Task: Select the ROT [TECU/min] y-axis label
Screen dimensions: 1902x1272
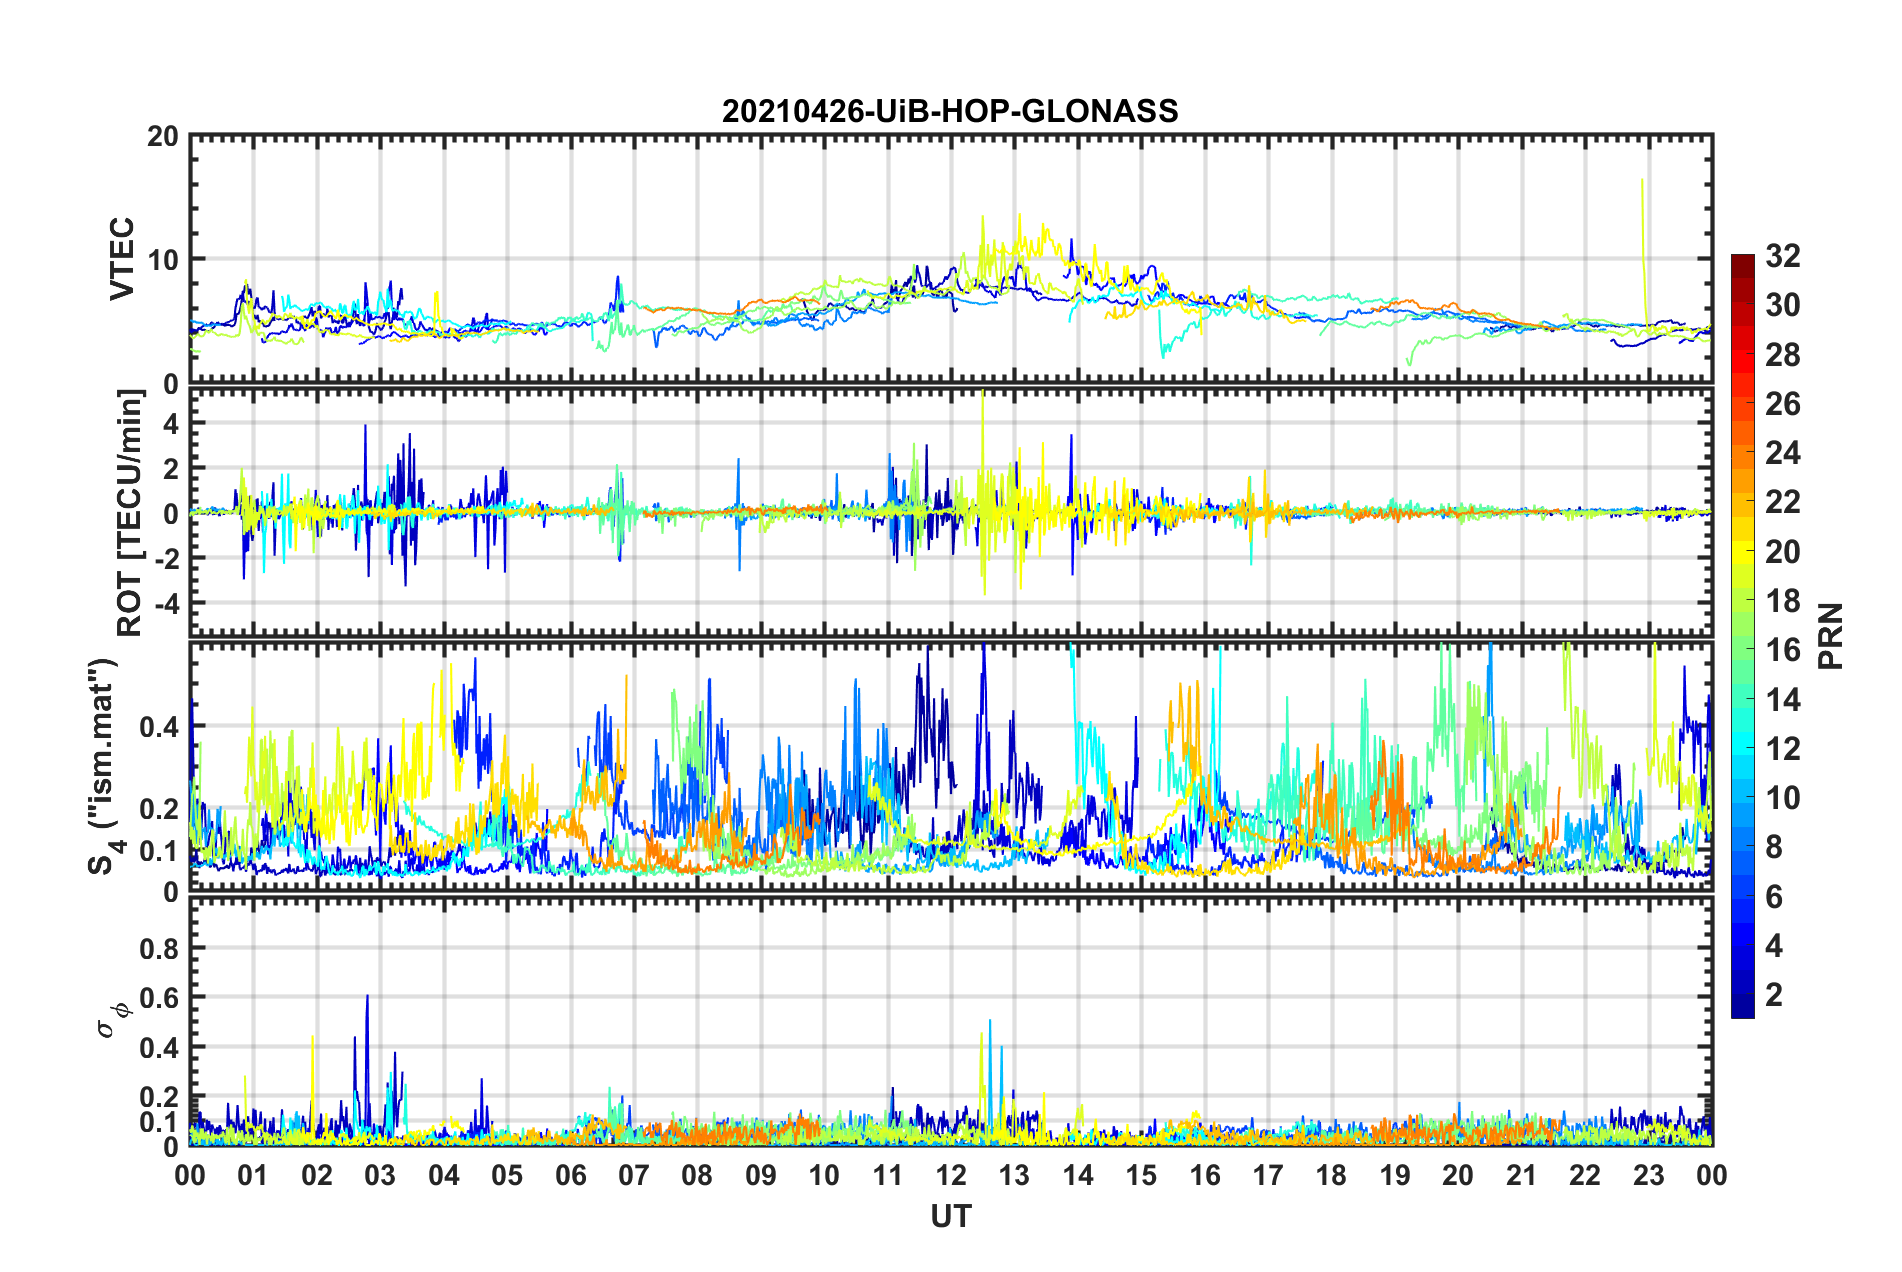Action: click(x=130, y=513)
